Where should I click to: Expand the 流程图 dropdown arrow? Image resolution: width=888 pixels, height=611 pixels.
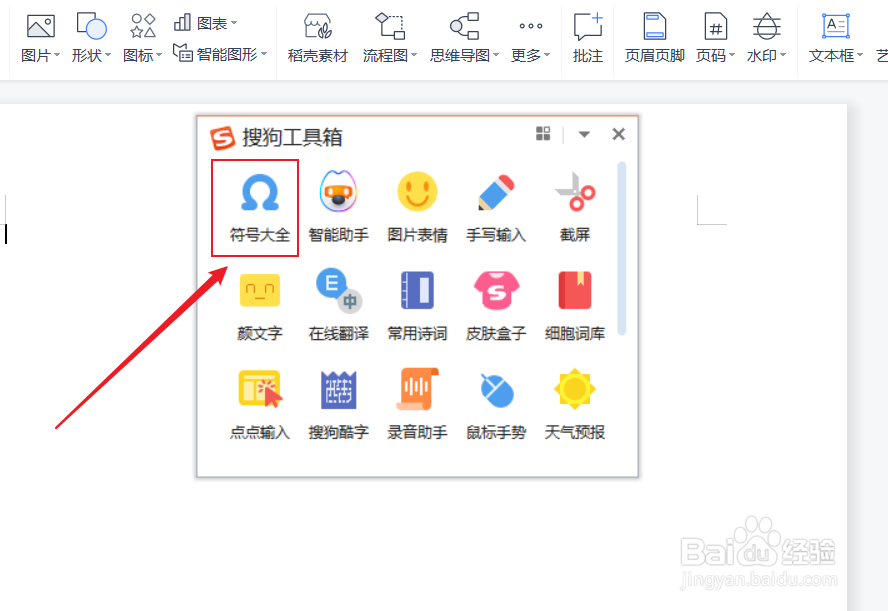tap(414, 55)
